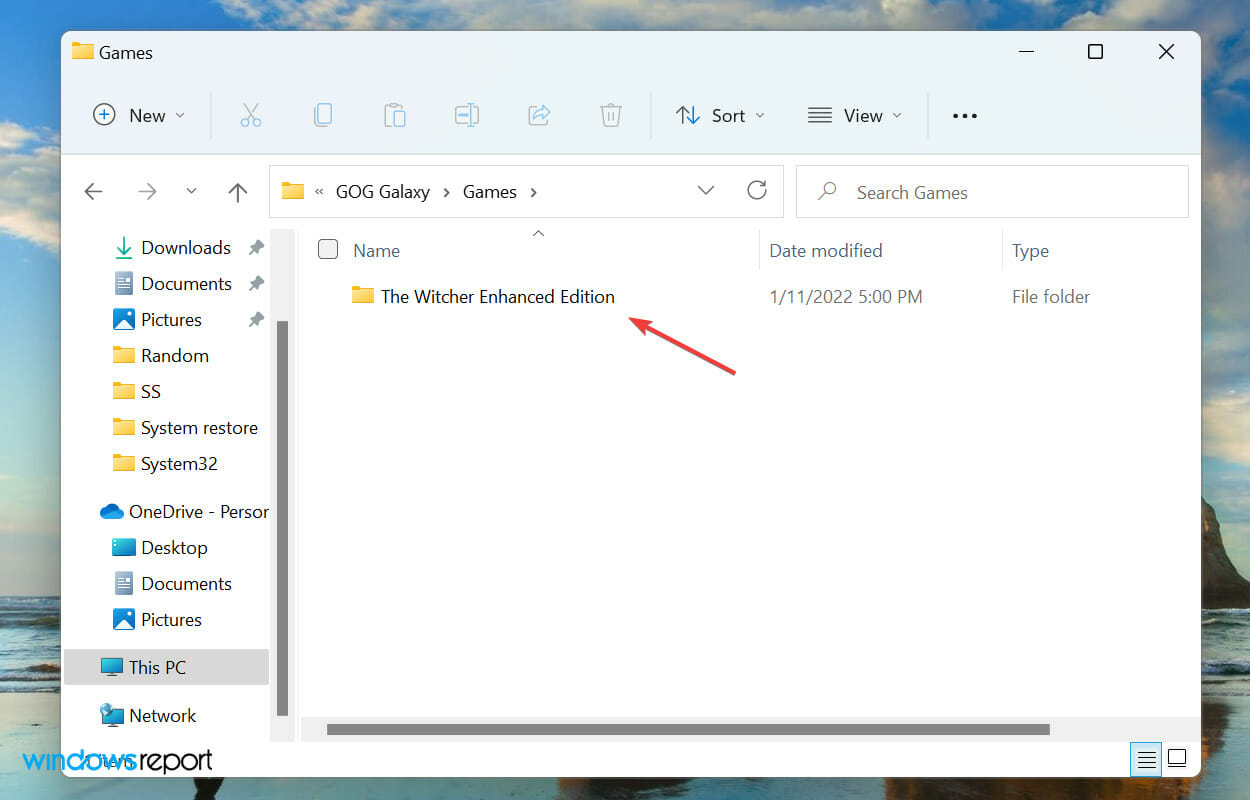Maximize the Games window
1250x800 pixels.
[1095, 52]
